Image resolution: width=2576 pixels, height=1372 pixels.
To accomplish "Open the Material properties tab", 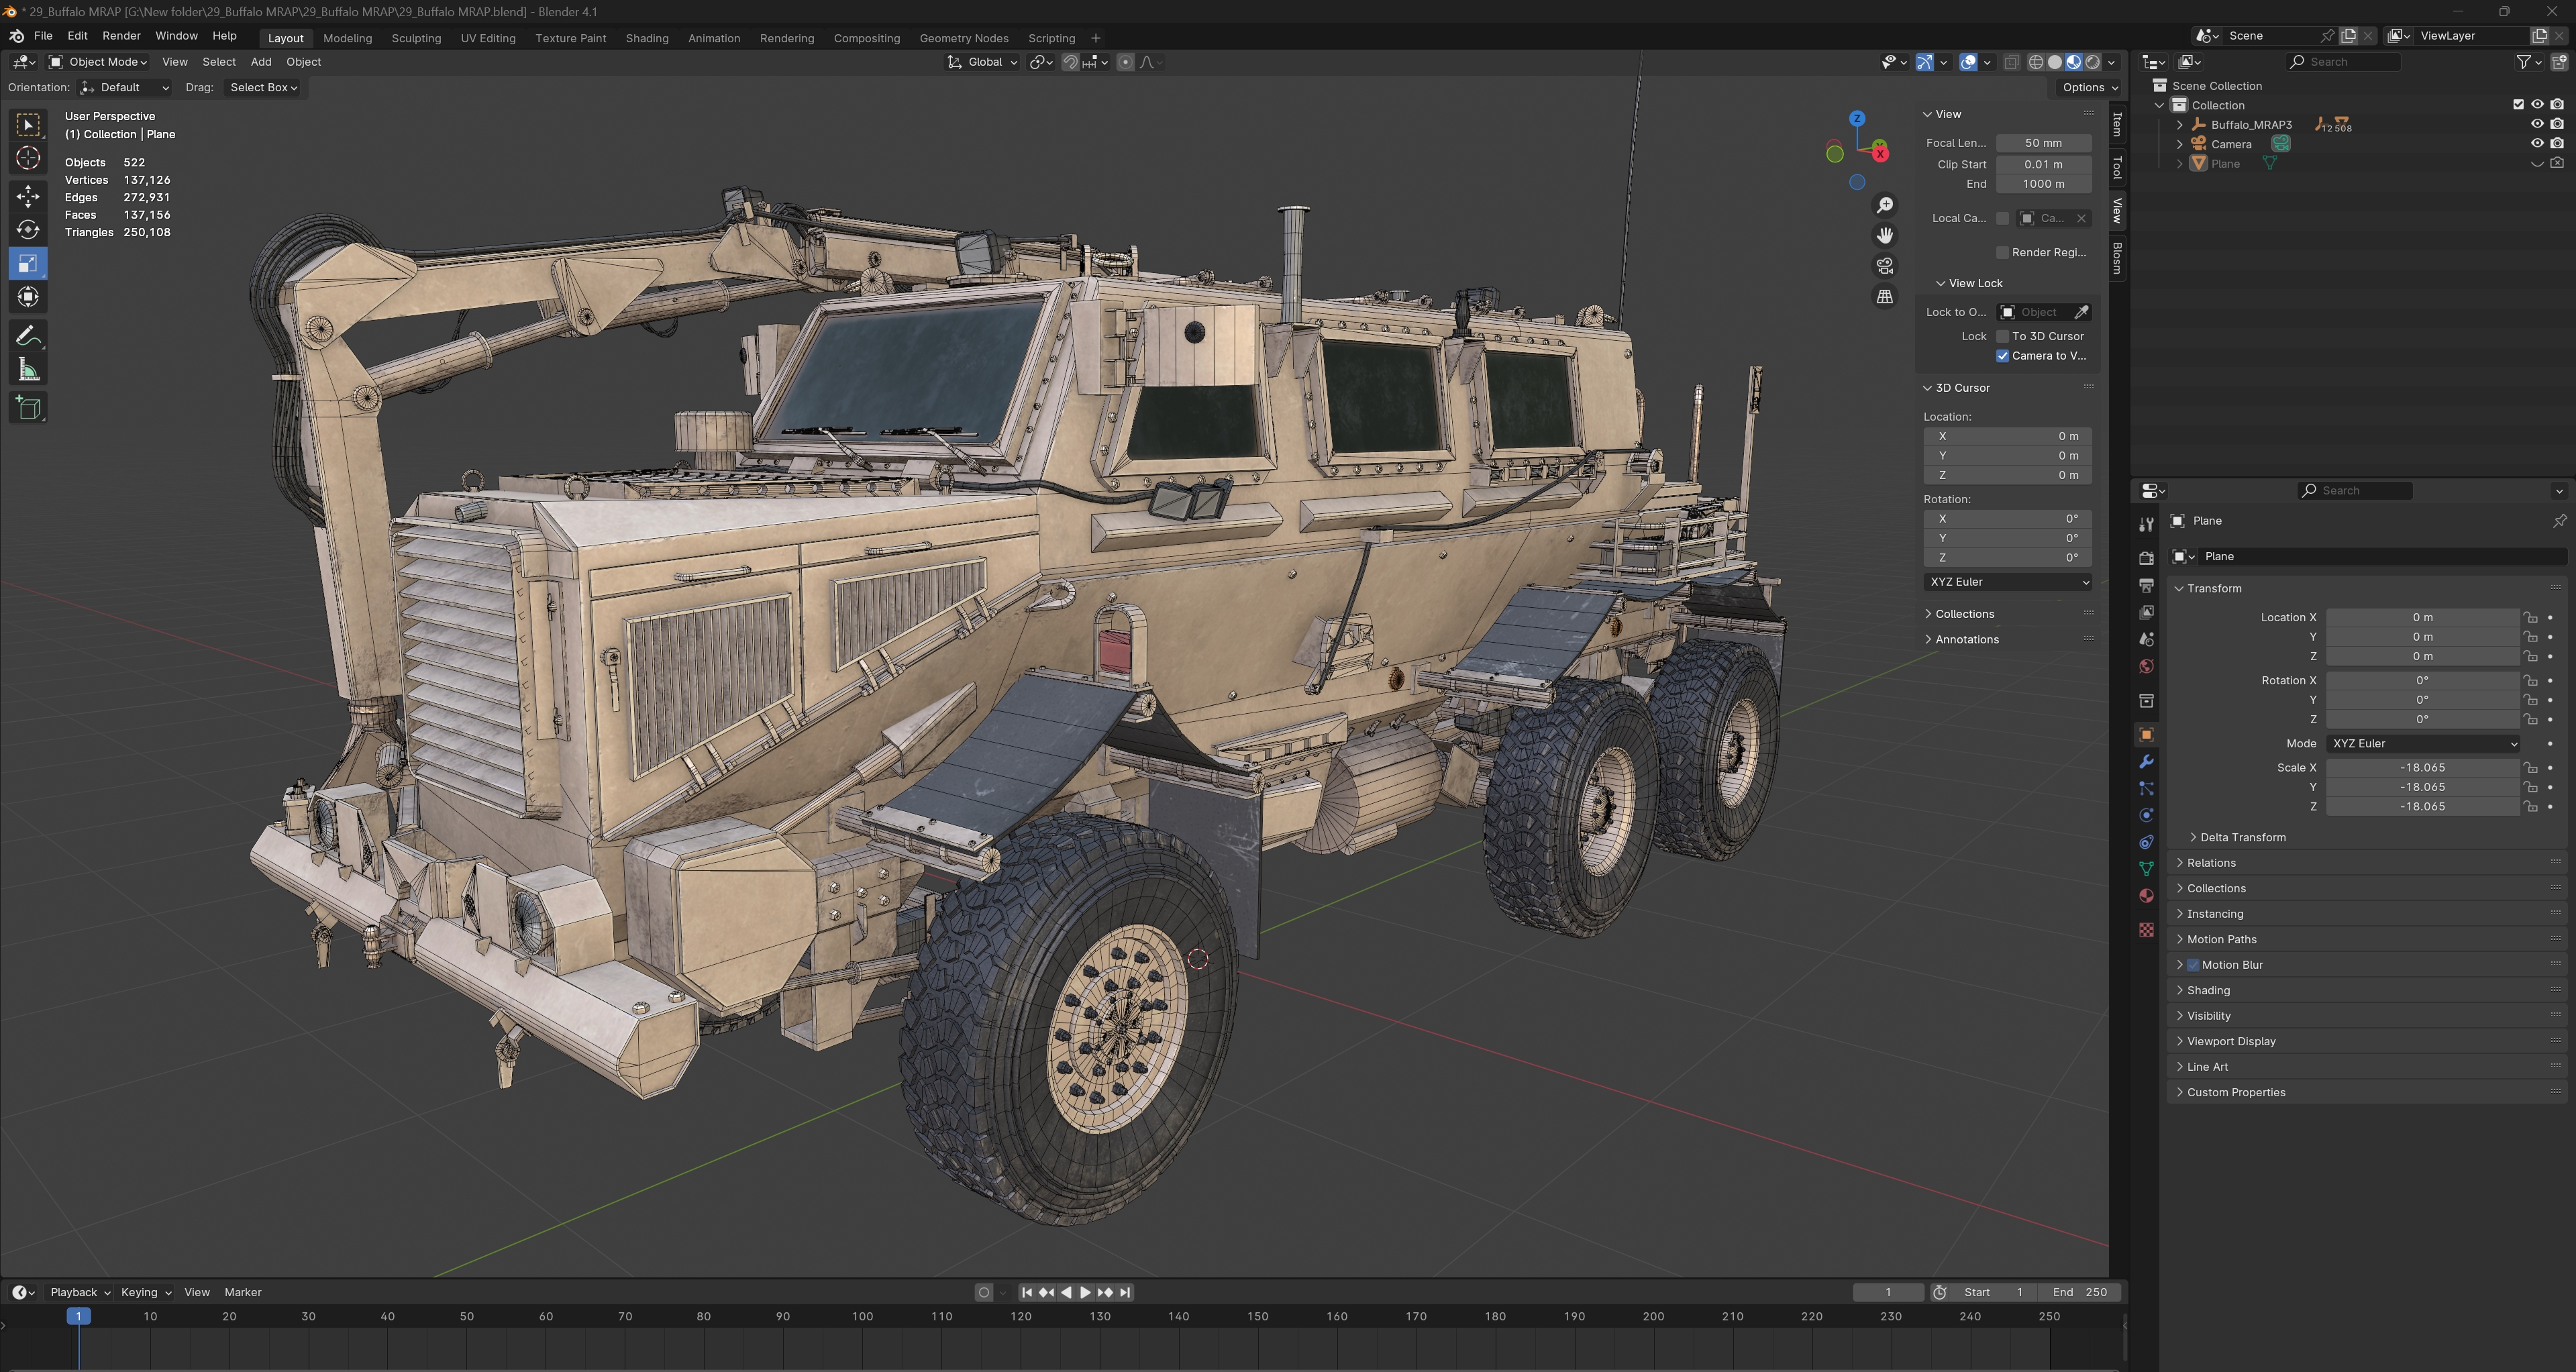I will click(2146, 896).
